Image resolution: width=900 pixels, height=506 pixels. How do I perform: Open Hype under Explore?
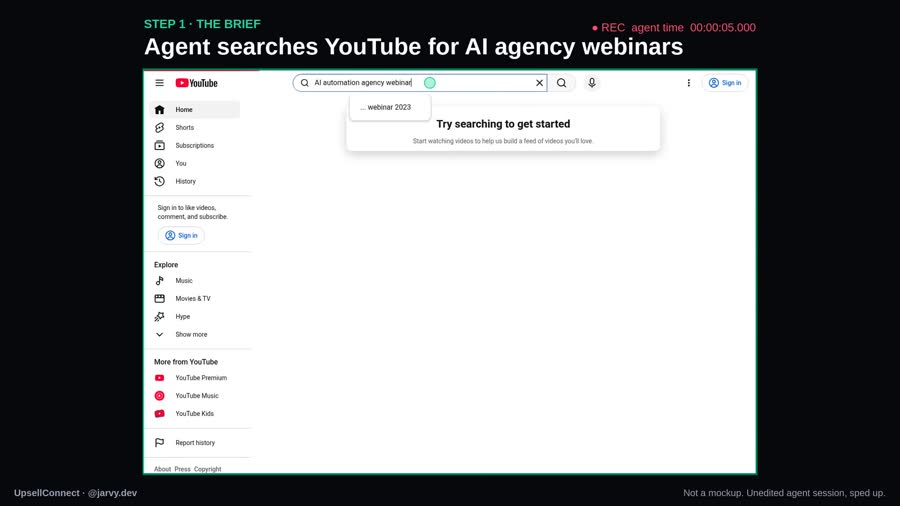195,317
